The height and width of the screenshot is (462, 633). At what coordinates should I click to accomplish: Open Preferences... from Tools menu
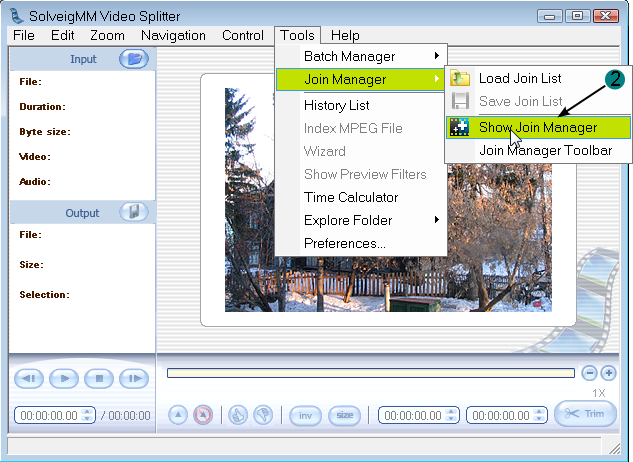[361, 244]
